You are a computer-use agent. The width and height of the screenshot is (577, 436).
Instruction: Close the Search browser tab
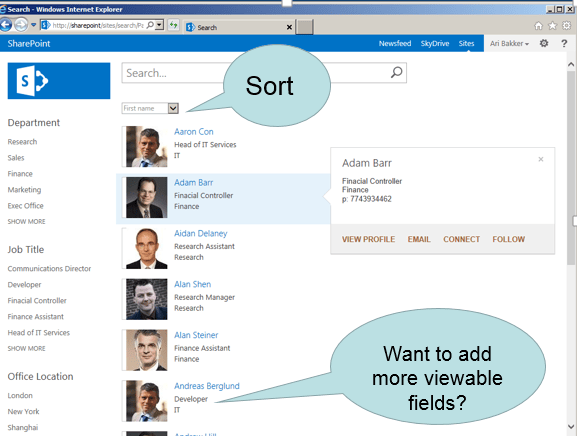point(289,27)
